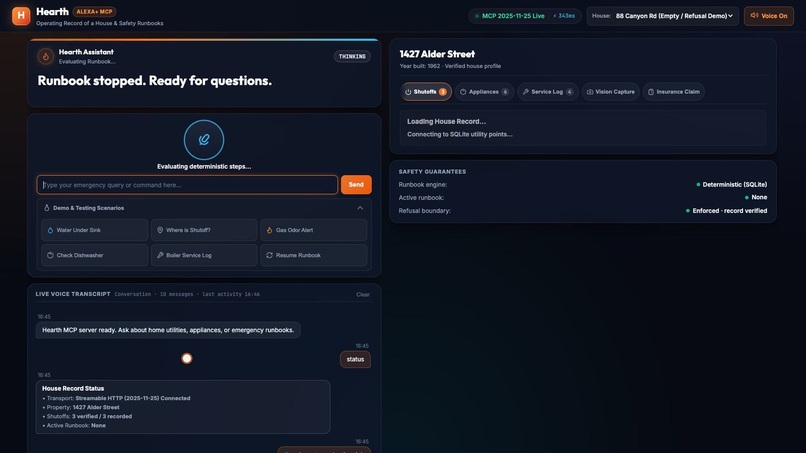The height and width of the screenshot is (453, 806).
Task: Open the Insurance Claim tab
Action: [x=673, y=92]
